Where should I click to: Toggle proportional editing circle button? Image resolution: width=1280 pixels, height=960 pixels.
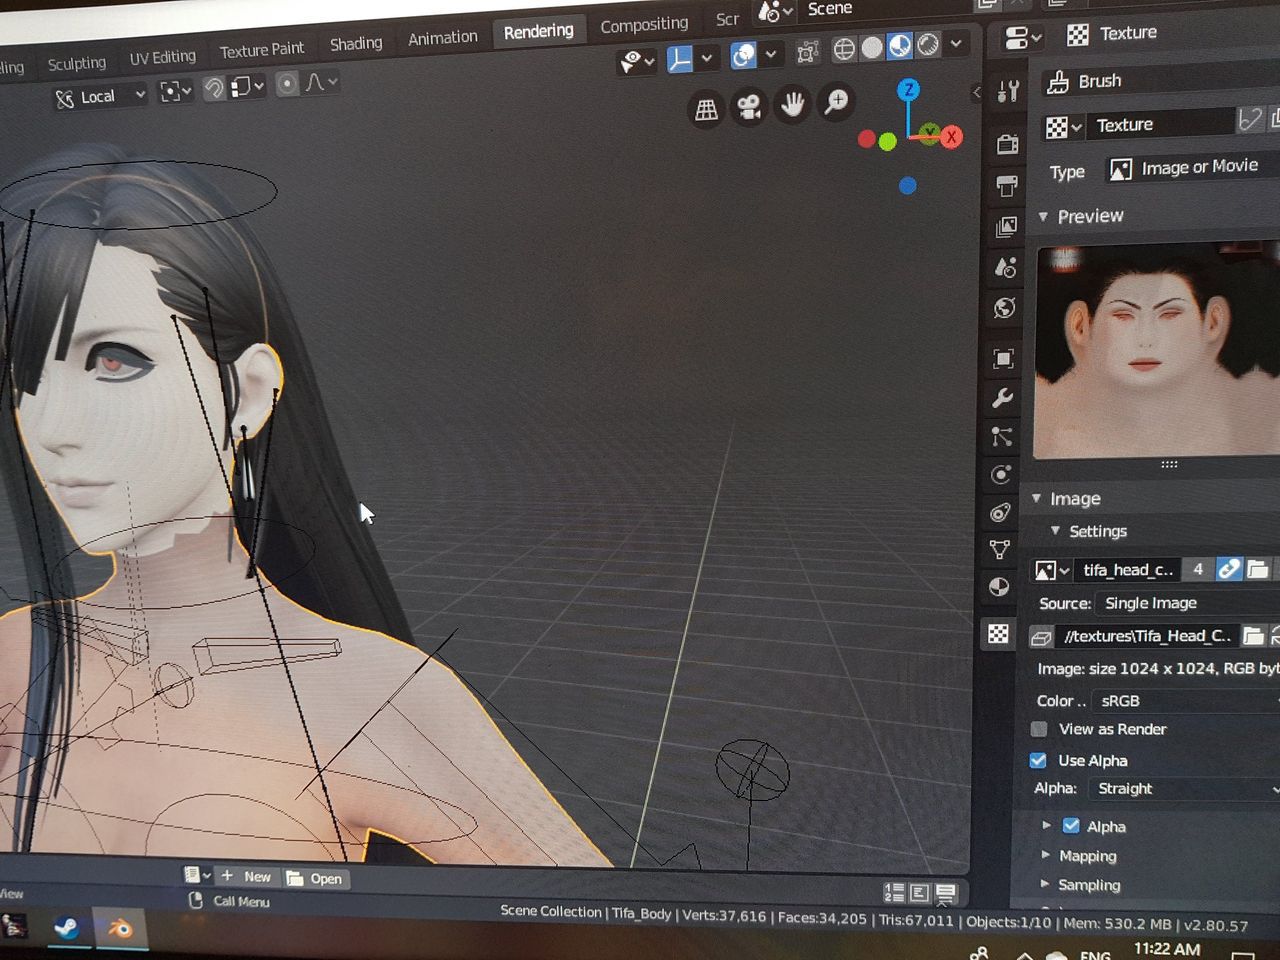click(x=287, y=84)
